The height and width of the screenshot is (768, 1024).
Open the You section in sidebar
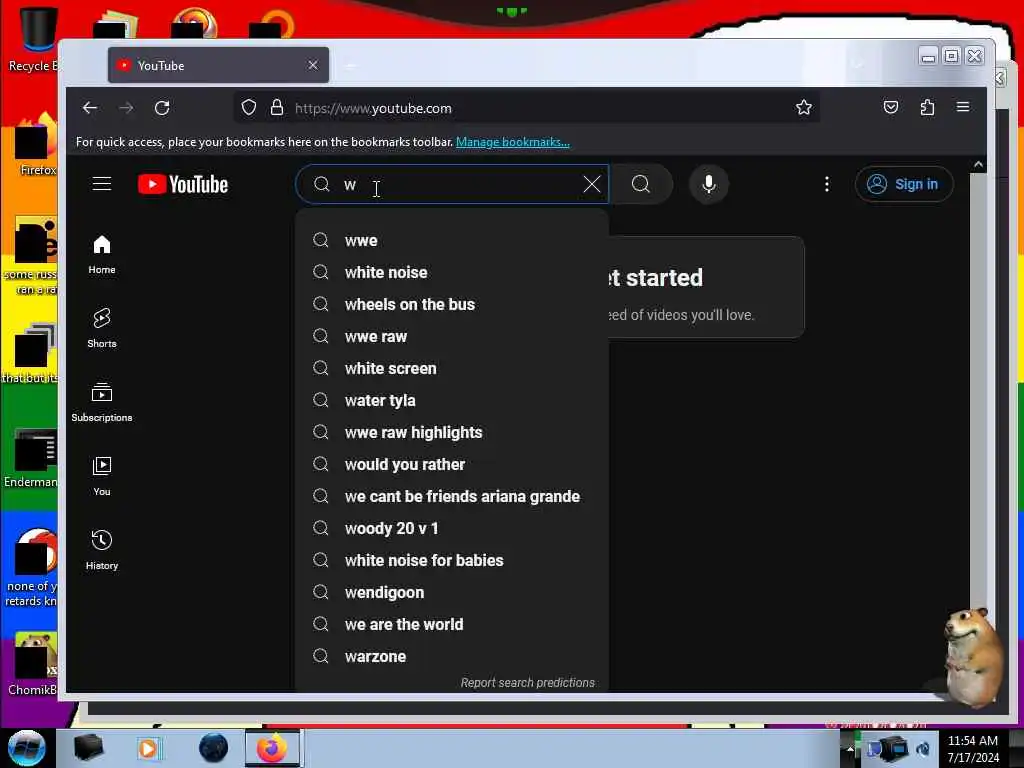coord(102,477)
